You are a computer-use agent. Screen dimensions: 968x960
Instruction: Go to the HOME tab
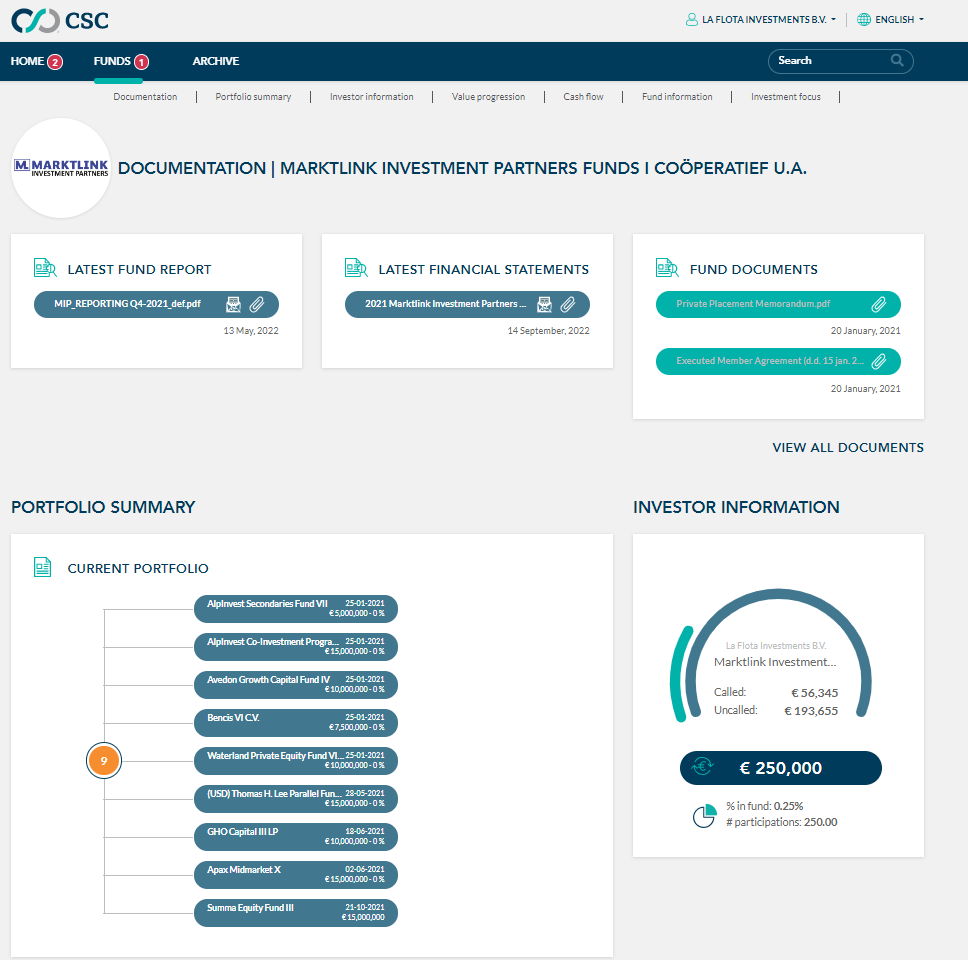click(x=27, y=61)
